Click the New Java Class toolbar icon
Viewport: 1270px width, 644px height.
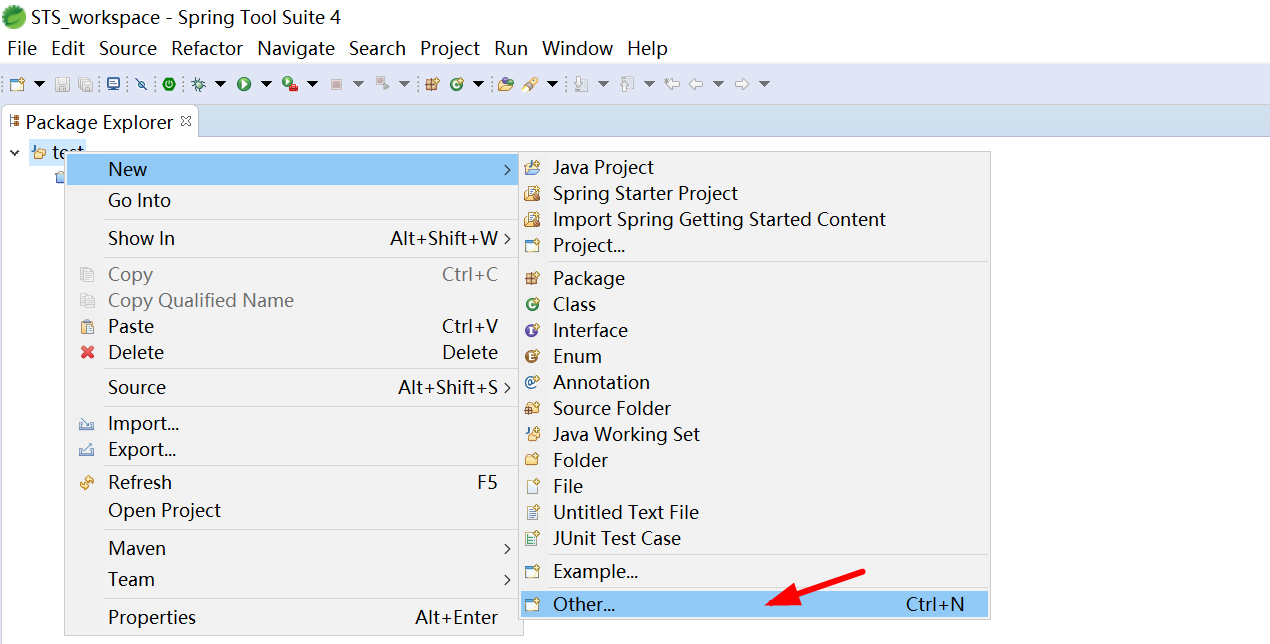(x=456, y=84)
